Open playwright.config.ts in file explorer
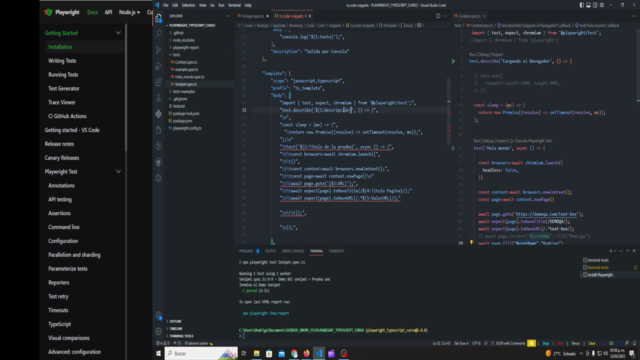The height and width of the screenshot is (360, 640). coord(187,128)
